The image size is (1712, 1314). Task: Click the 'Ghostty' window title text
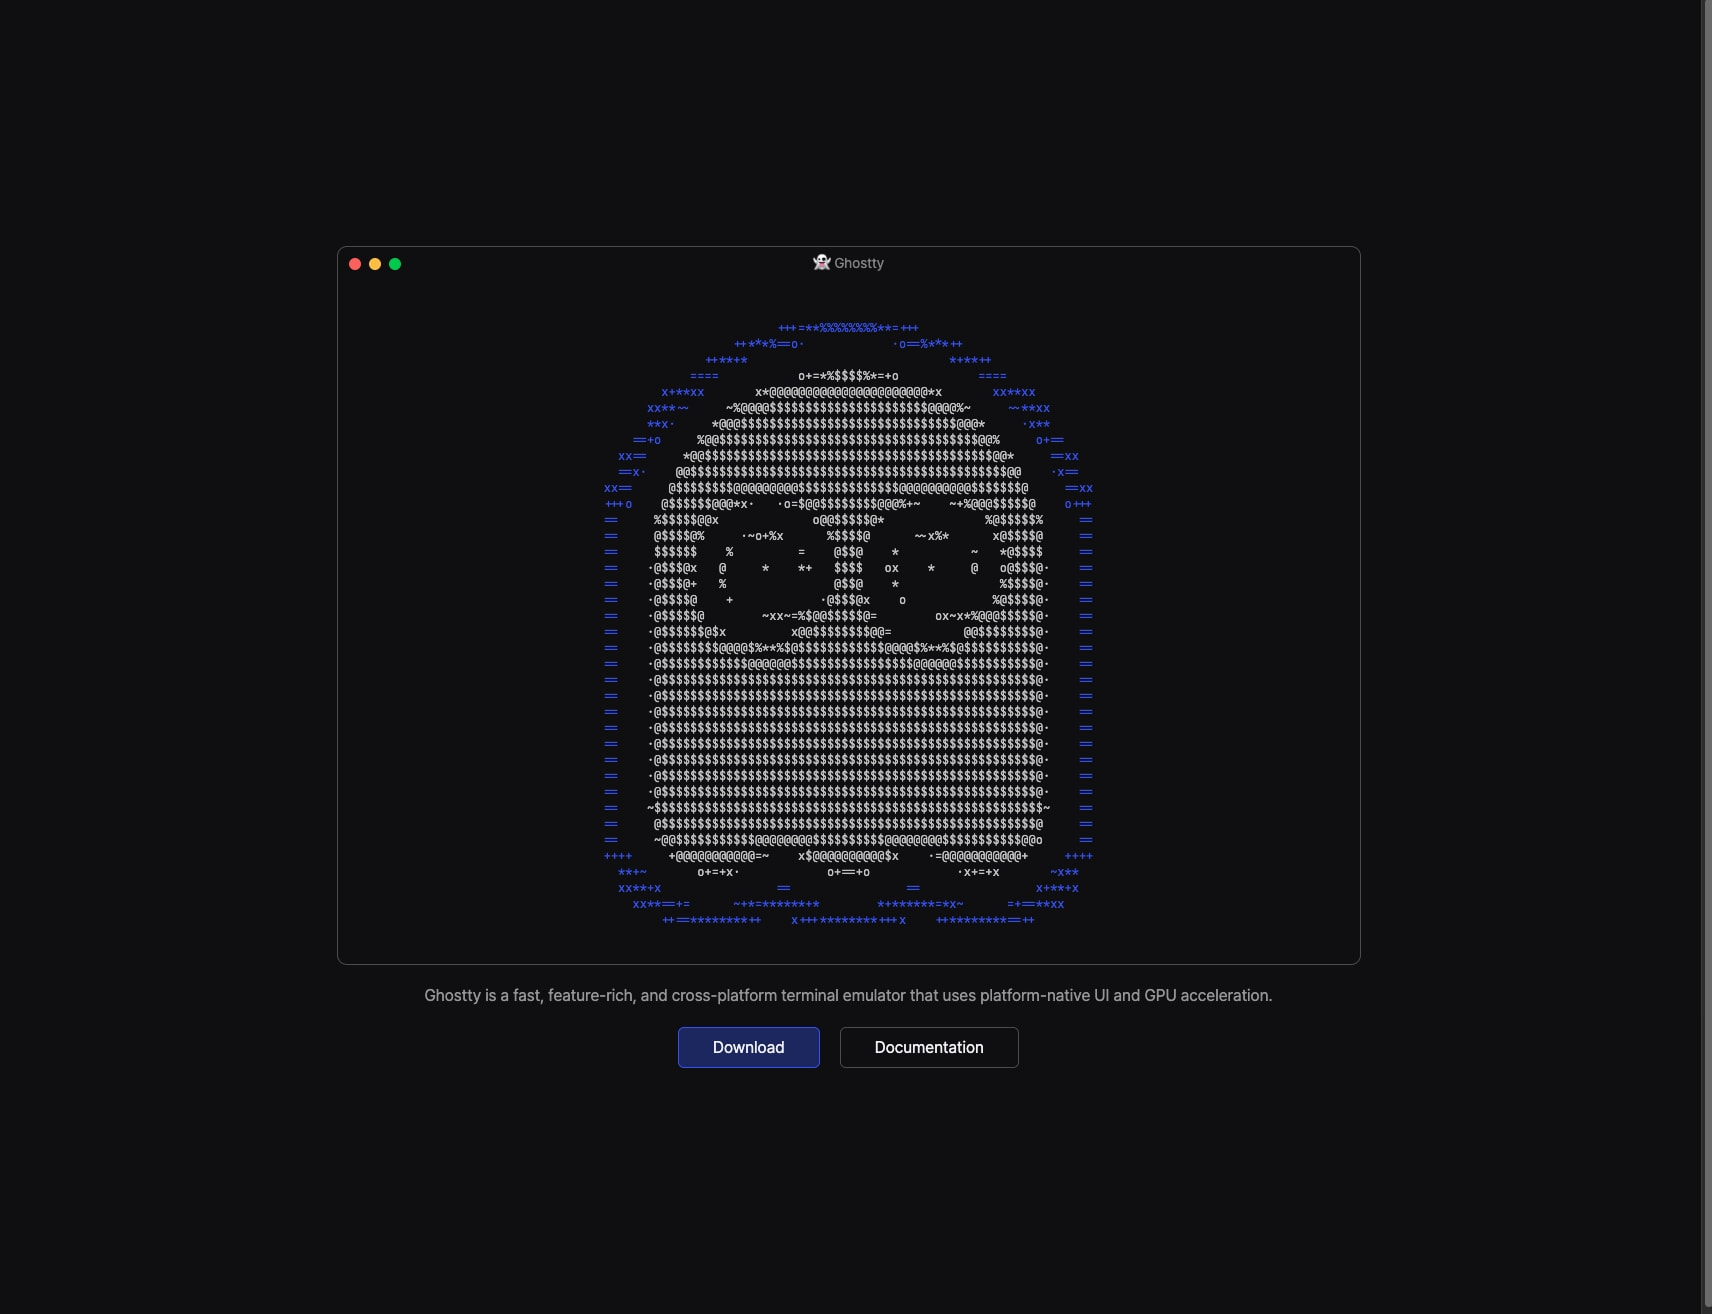pos(859,263)
